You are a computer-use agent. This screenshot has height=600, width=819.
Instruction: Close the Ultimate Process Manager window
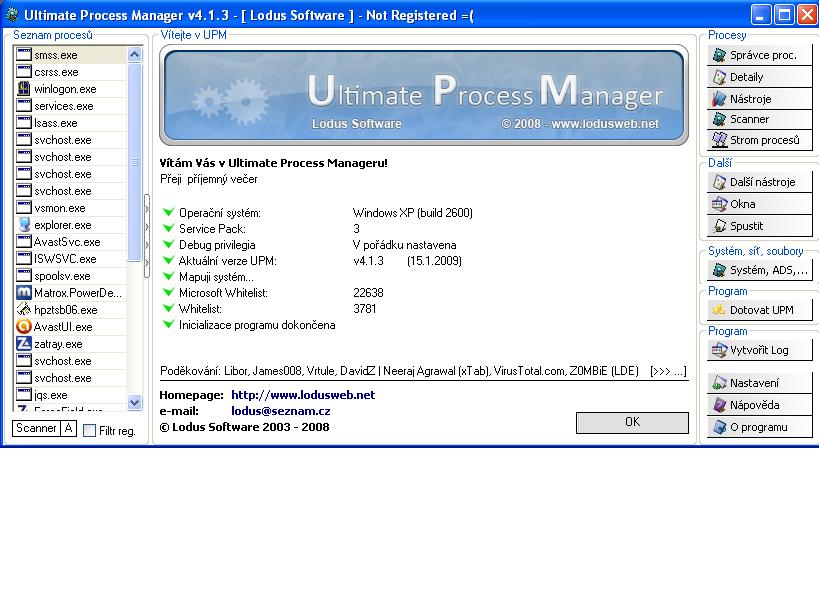click(x=807, y=15)
